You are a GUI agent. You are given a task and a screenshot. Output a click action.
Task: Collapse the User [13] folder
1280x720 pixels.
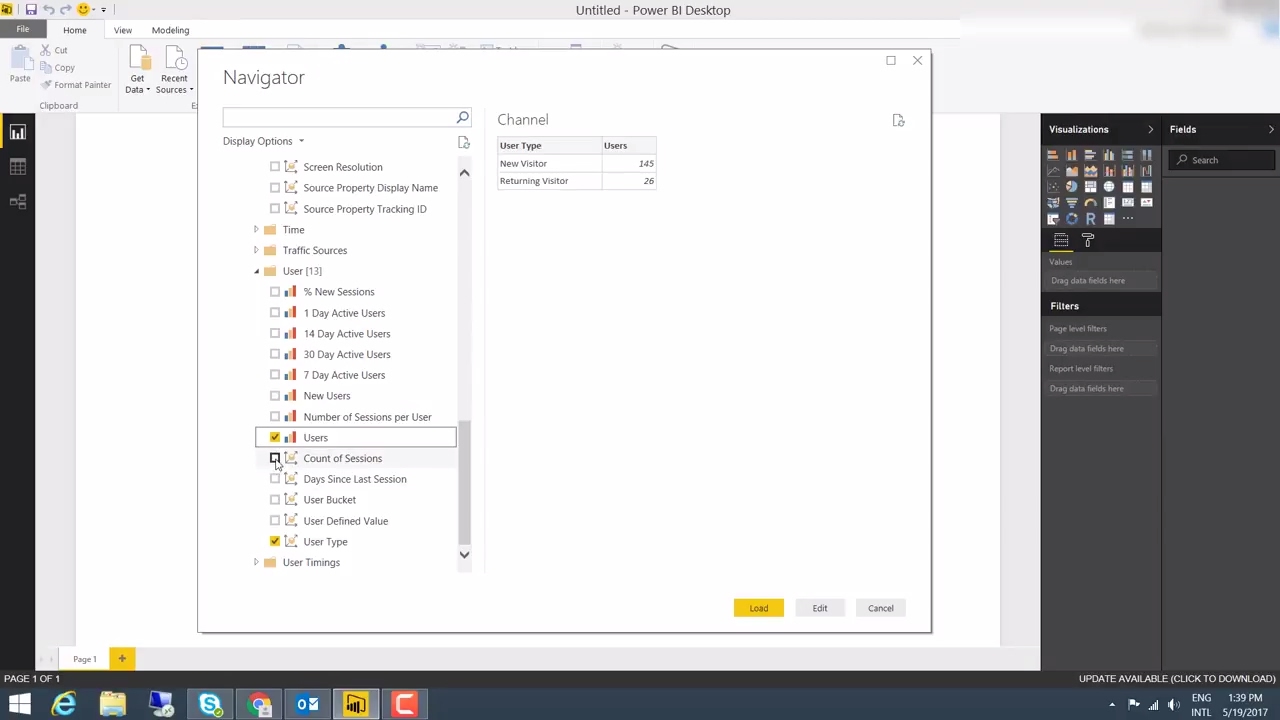256,271
